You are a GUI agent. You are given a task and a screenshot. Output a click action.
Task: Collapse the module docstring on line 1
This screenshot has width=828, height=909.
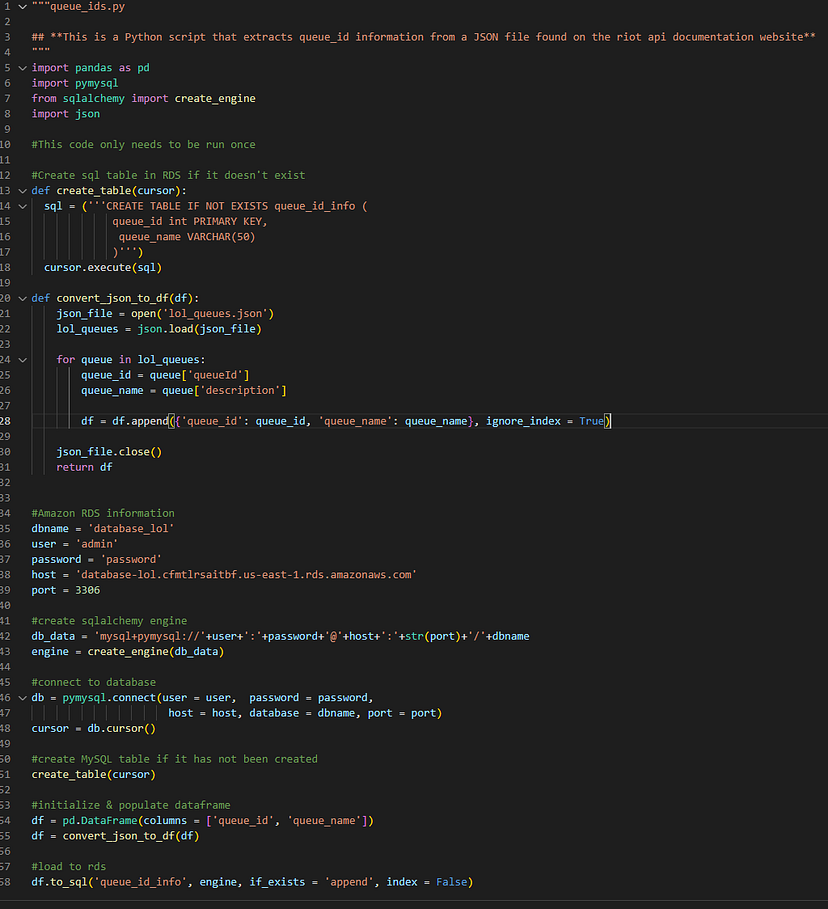(23, 6)
